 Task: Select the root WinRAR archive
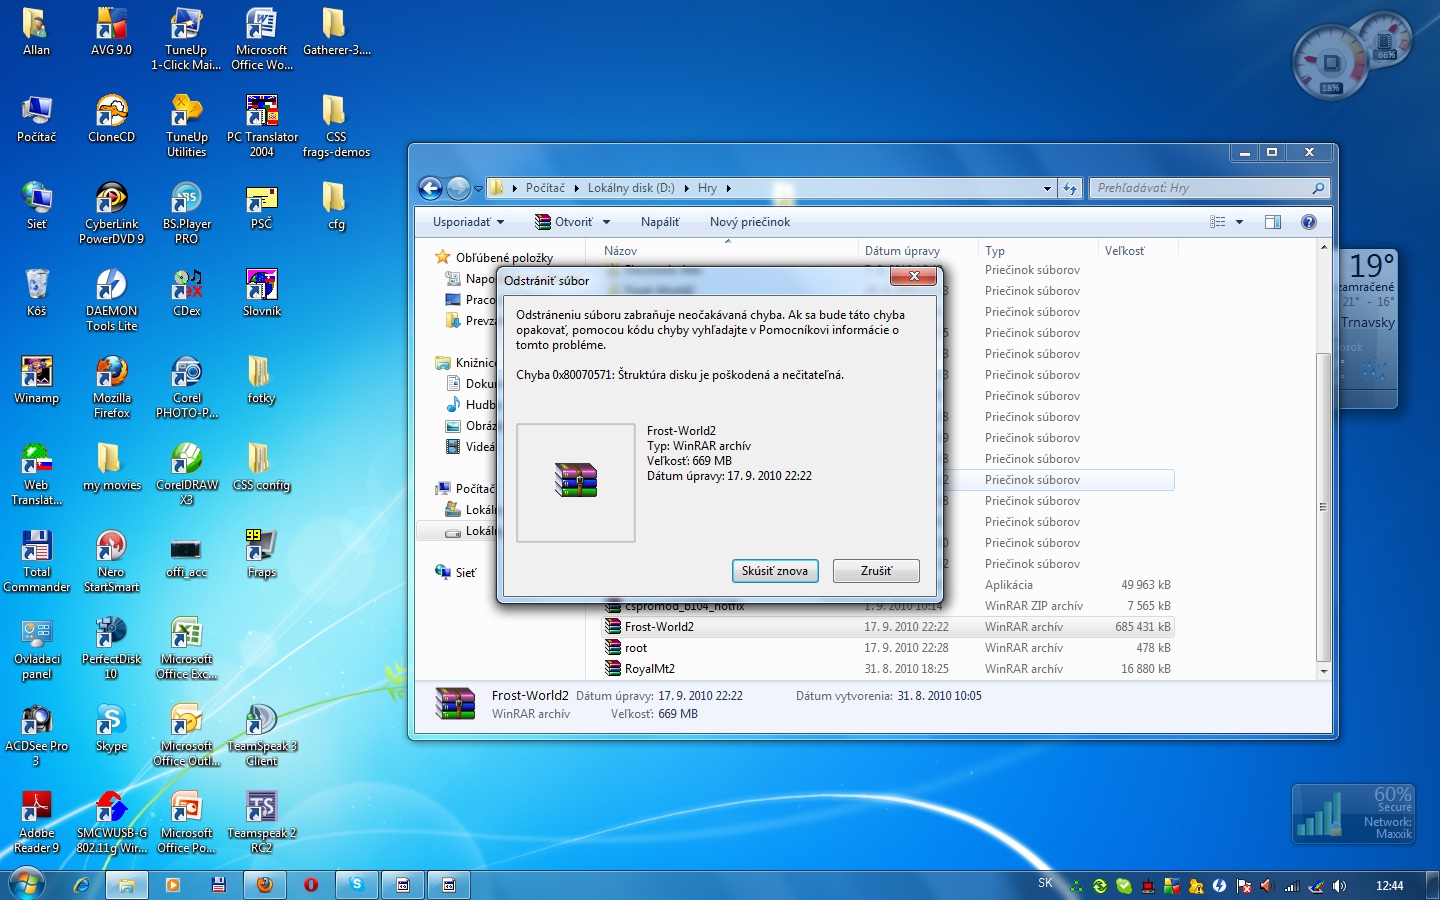tap(636, 648)
